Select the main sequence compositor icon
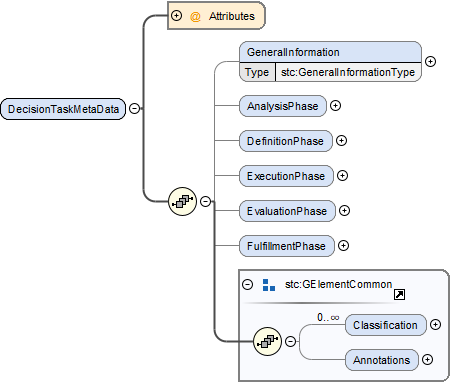468x384 pixels. (183, 201)
